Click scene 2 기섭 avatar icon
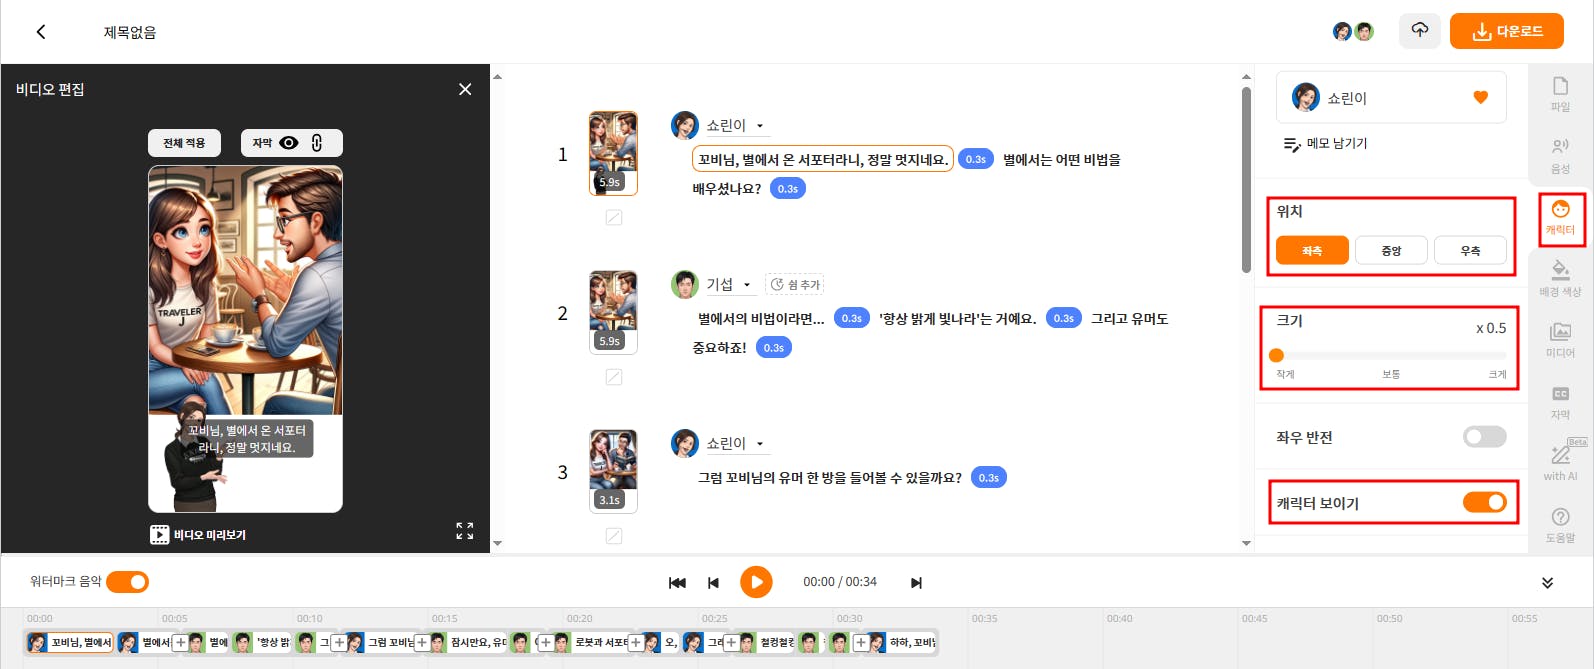The width and height of the screenshot is (1594, 669). point(685,284)
